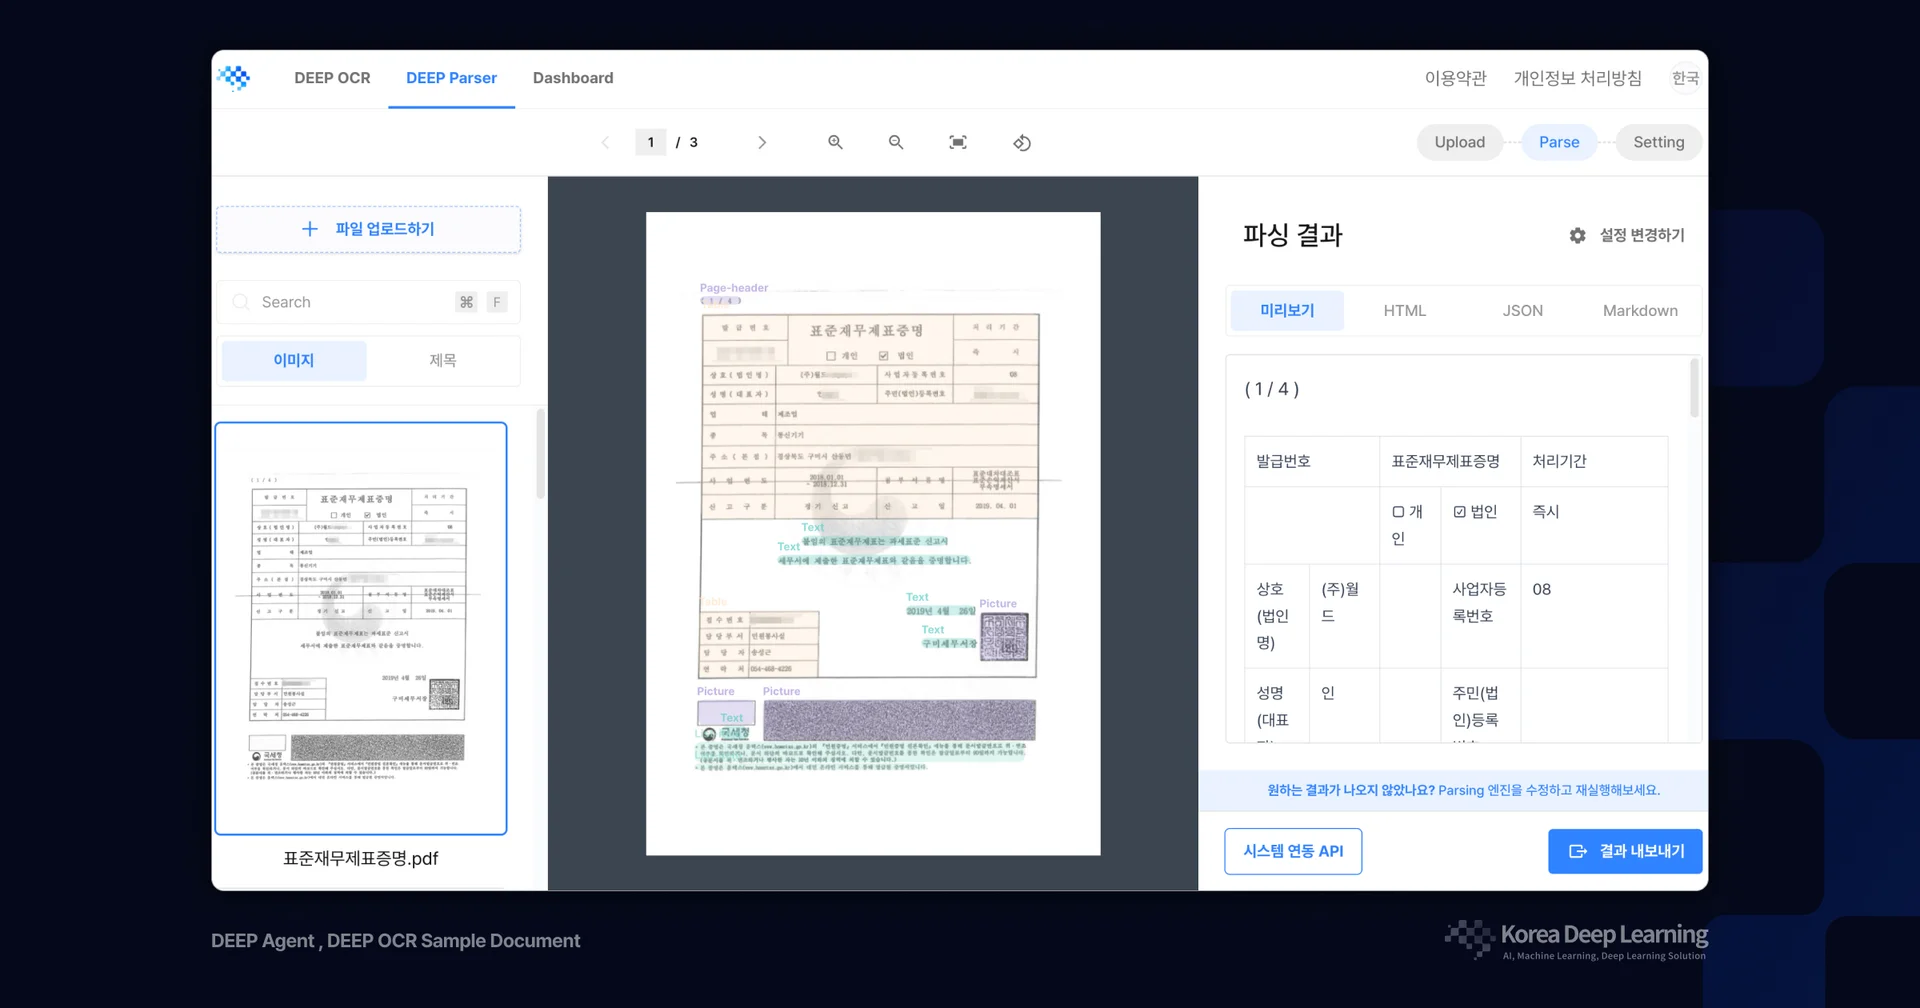Export results with 결과 내보내기

point(1624,851)
